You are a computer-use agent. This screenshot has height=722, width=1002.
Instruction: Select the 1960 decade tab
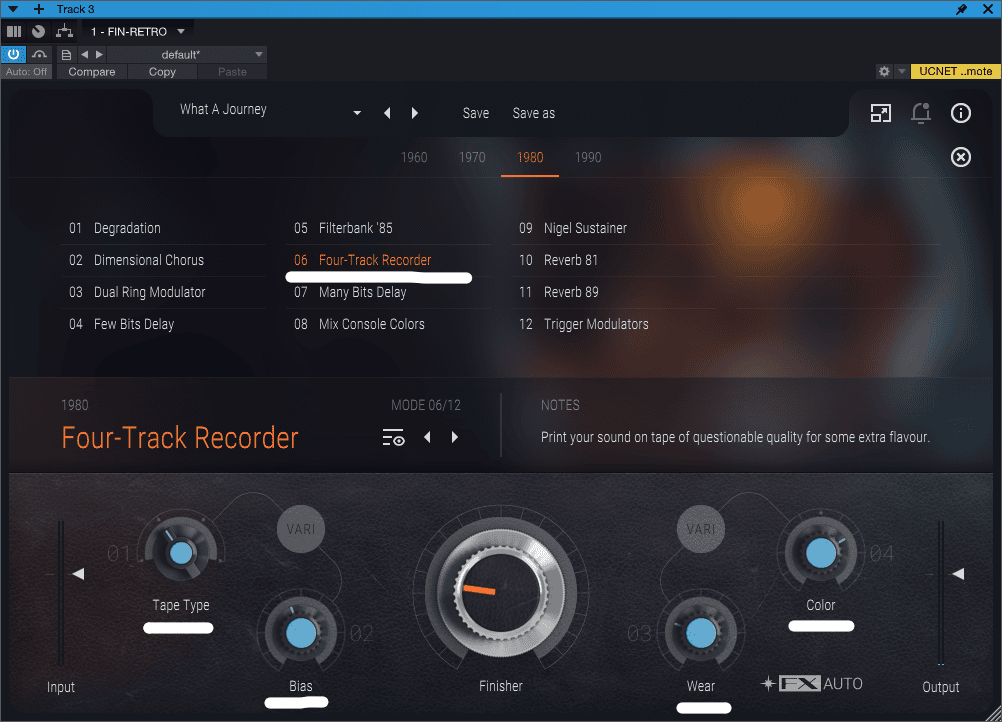pyautogui.click(x=414, y=157)
